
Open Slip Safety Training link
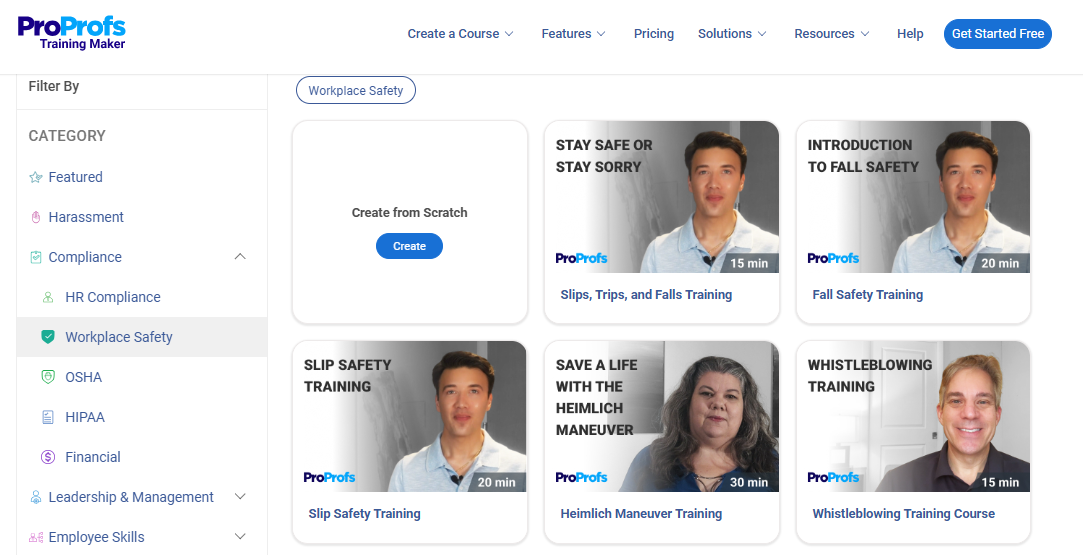[x=364, y=514]
